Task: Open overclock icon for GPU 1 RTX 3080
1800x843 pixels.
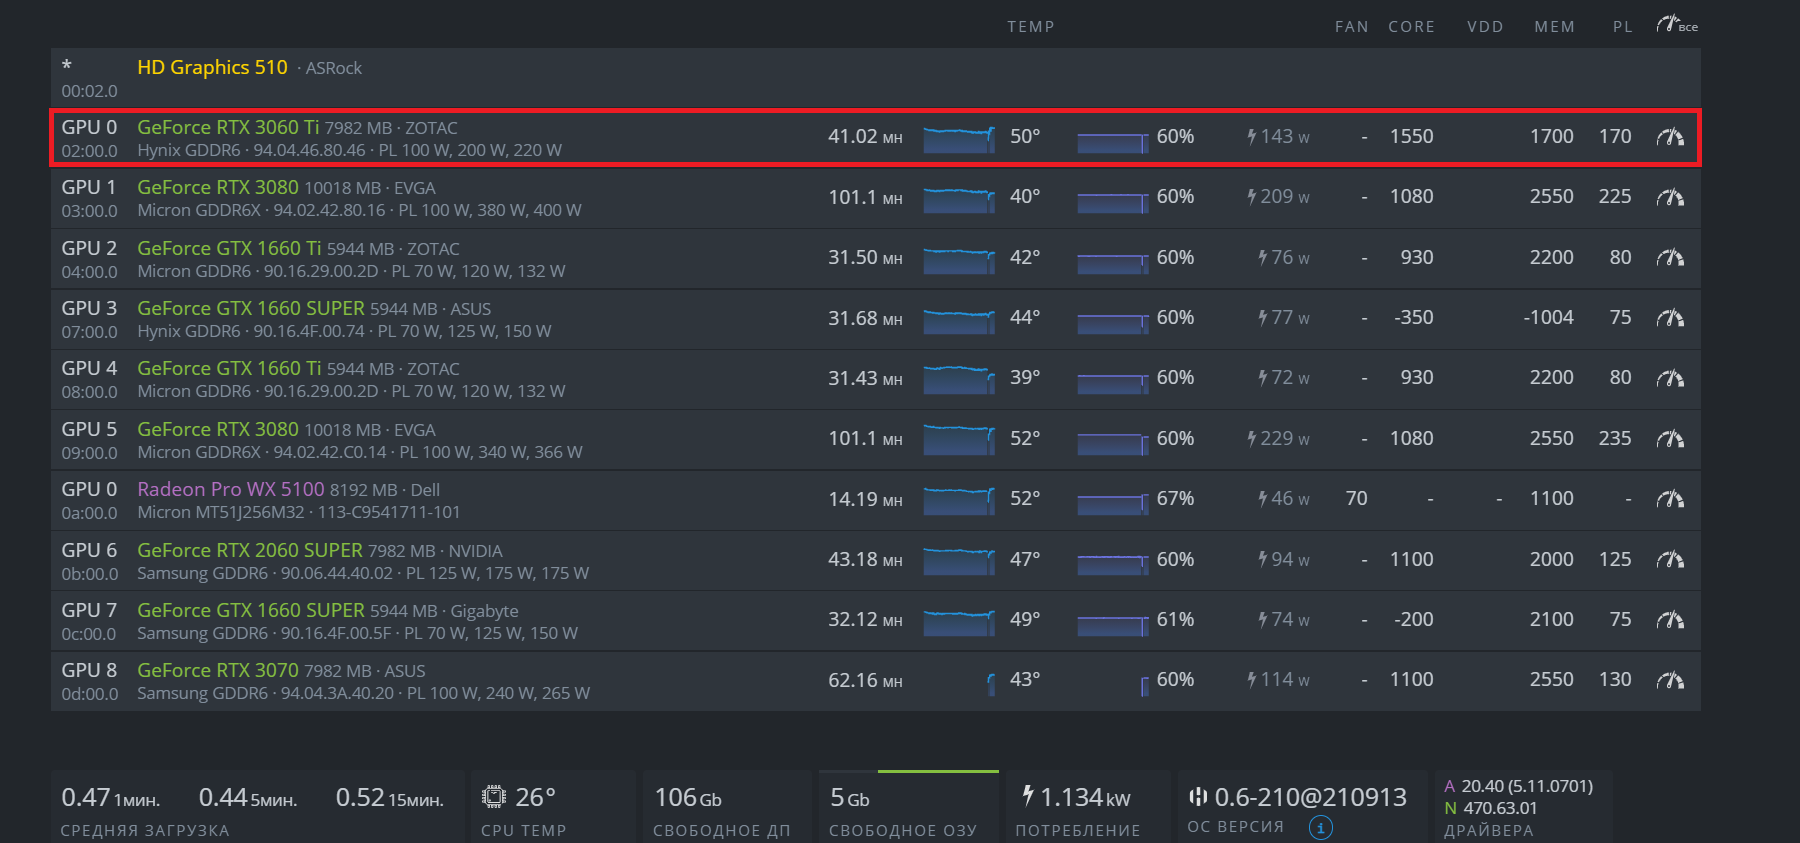Action: [x=1670, y=197]
